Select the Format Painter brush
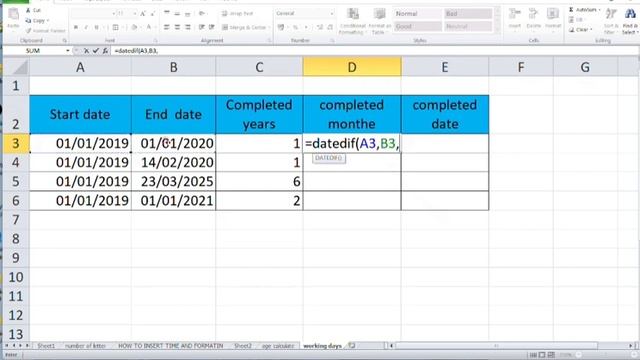The width and height of the screenshot is (640, 360). click(28, 30)
